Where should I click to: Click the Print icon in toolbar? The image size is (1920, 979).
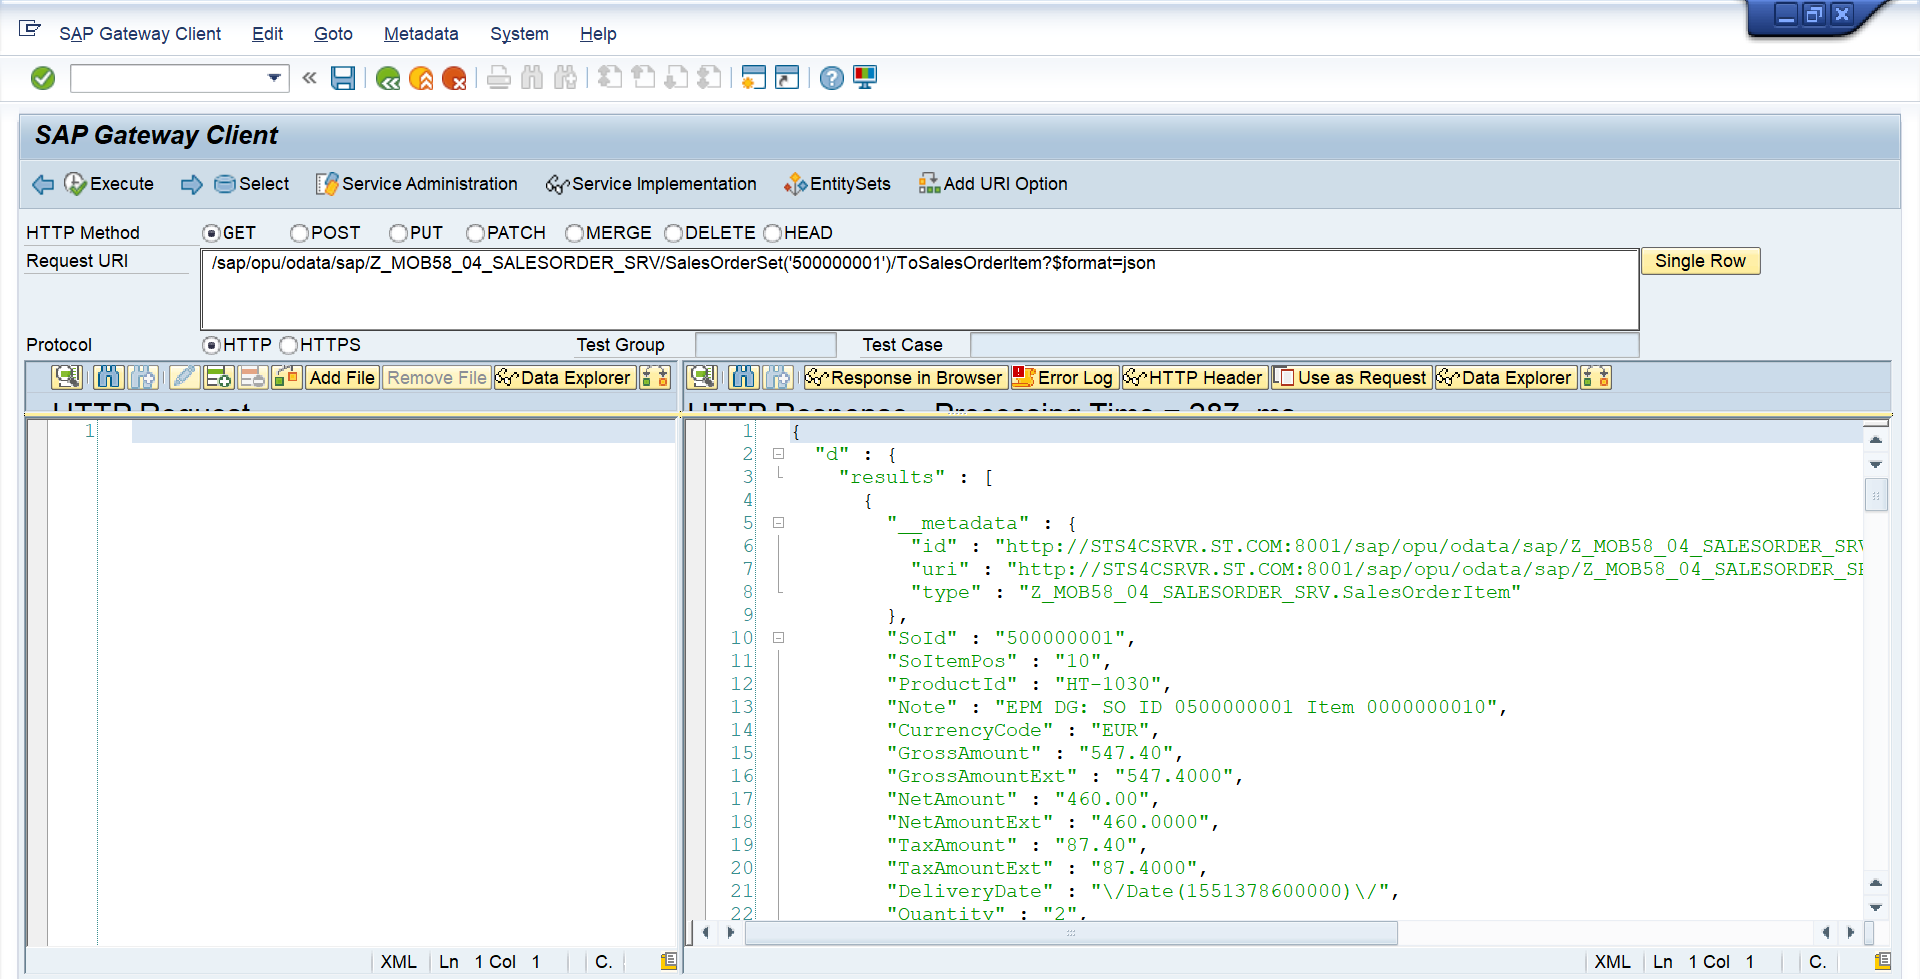coord(499,78)
